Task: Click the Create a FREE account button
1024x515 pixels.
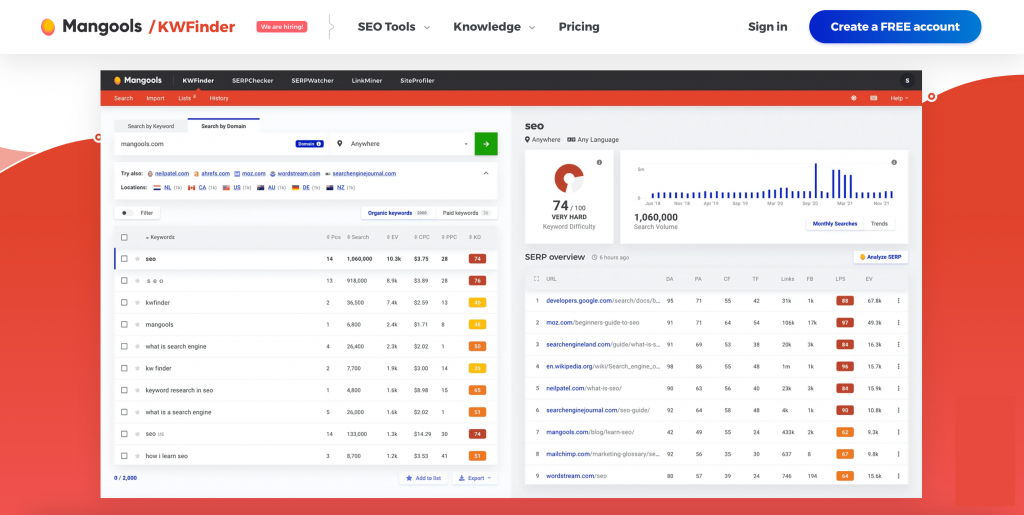Action: click(894, 27)
